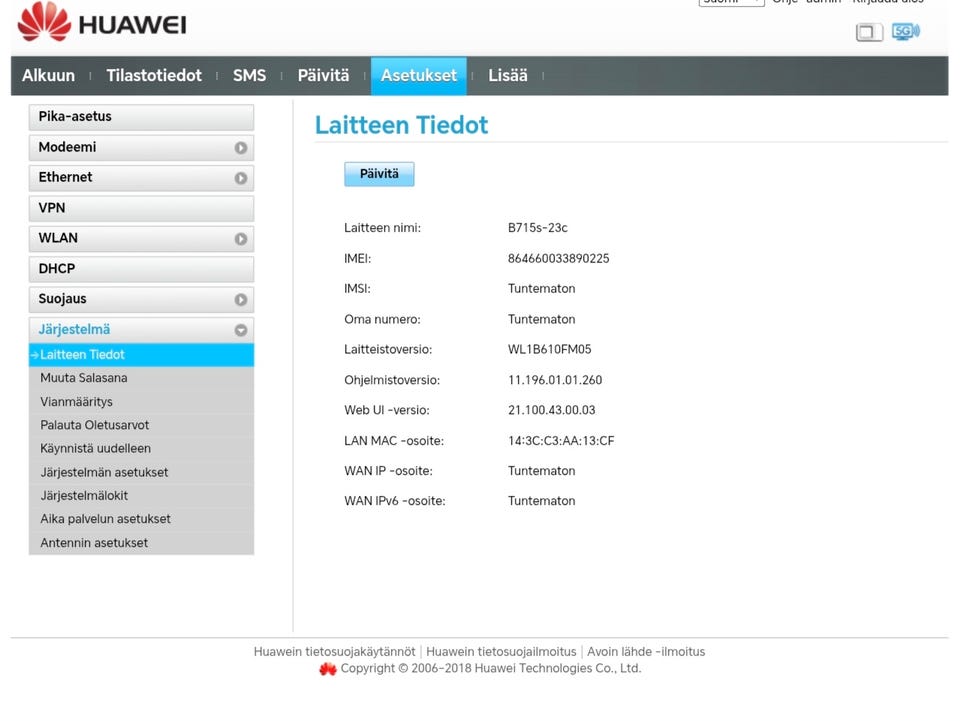This screenshot has height=721, width=960.
Task: Open Pika-asetus in the sidebar
Action: [x=141, y=117]
